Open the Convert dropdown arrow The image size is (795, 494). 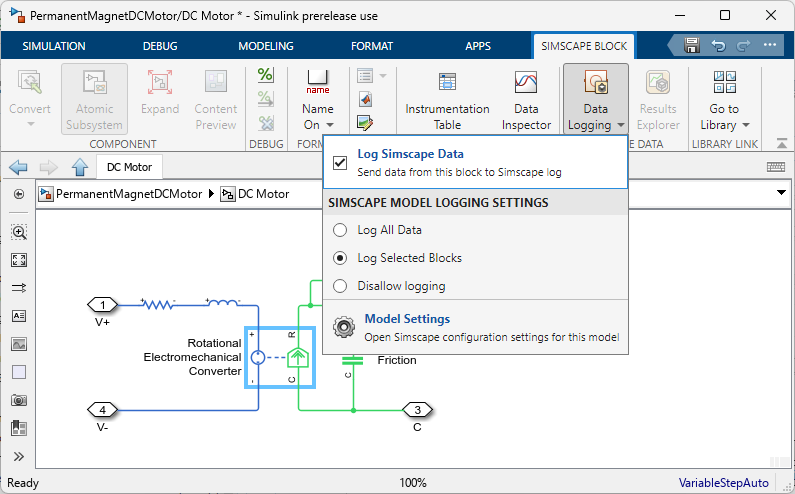(x=30, y=124)
